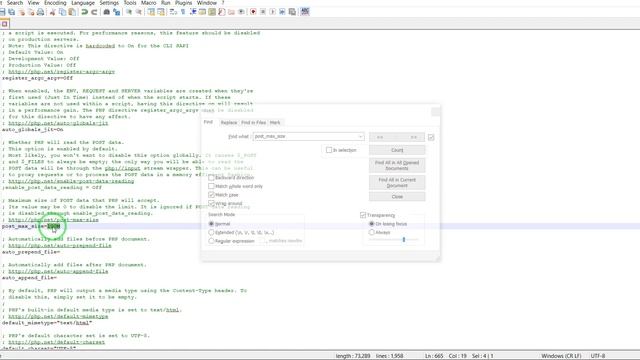Toggle Synchronize Vertical Scrolling icon

pyautogui.click(x=151, y=12)
